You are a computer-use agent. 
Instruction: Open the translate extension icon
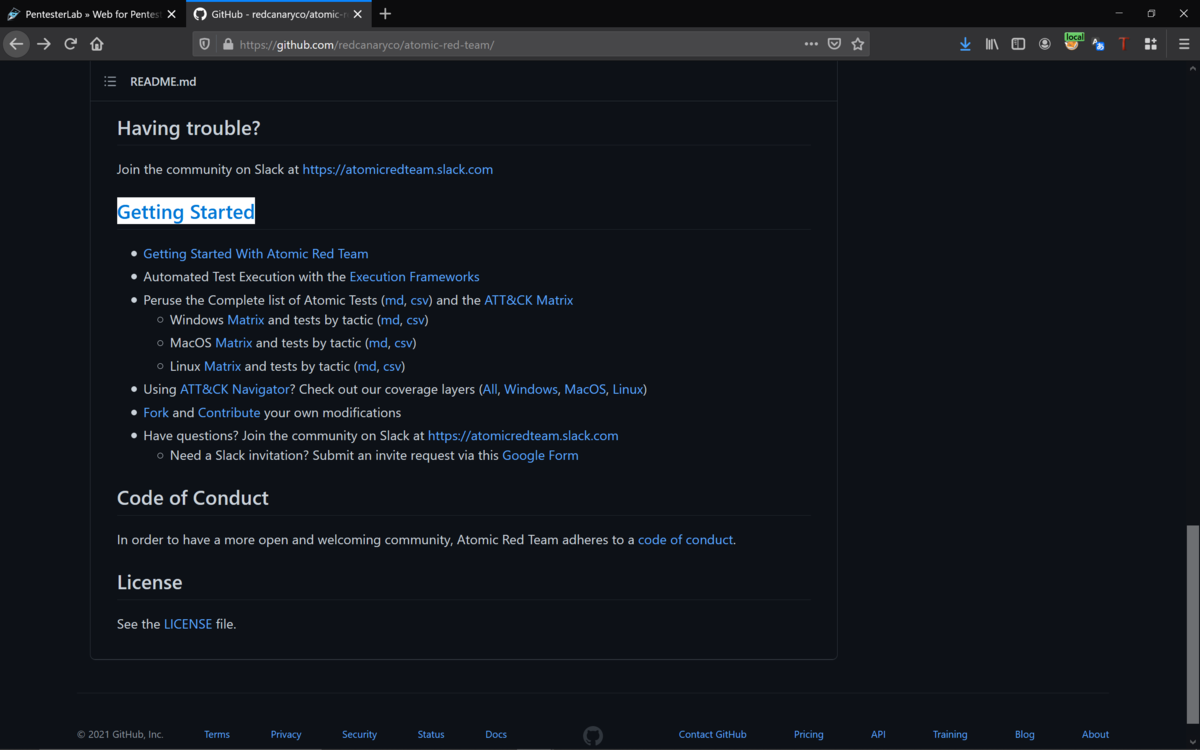(1098, 44)
